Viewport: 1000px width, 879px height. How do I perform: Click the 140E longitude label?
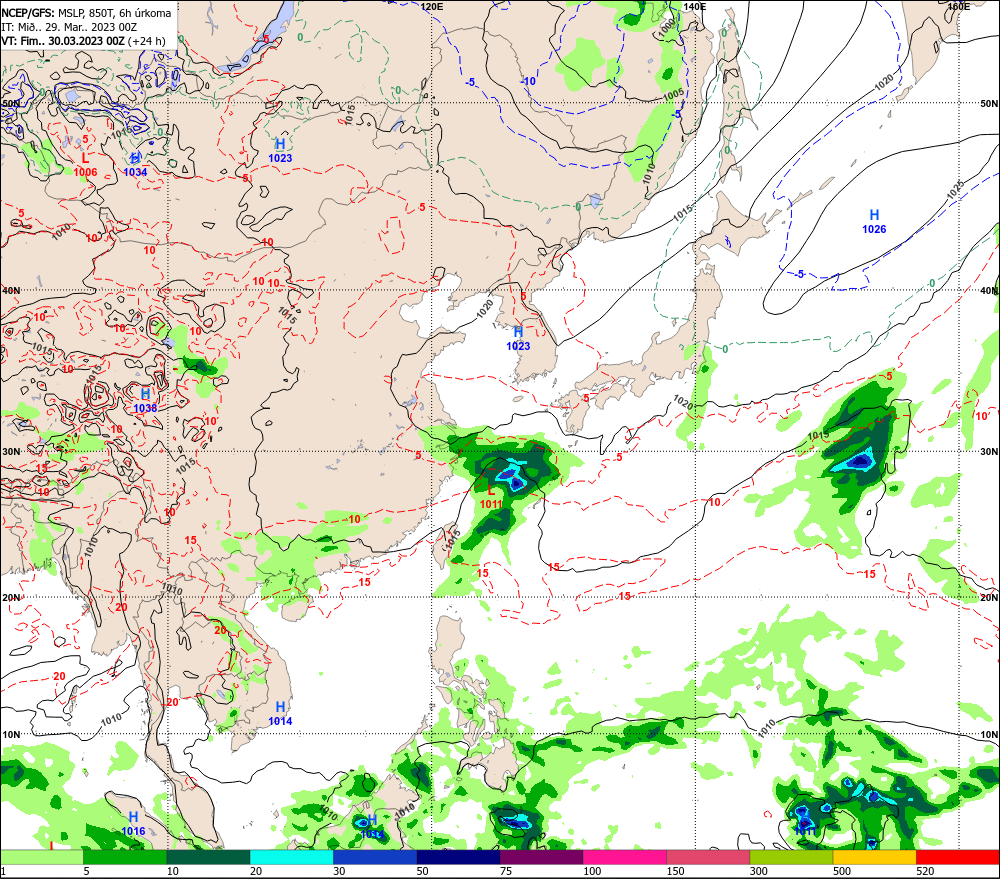tap(695, 6)
